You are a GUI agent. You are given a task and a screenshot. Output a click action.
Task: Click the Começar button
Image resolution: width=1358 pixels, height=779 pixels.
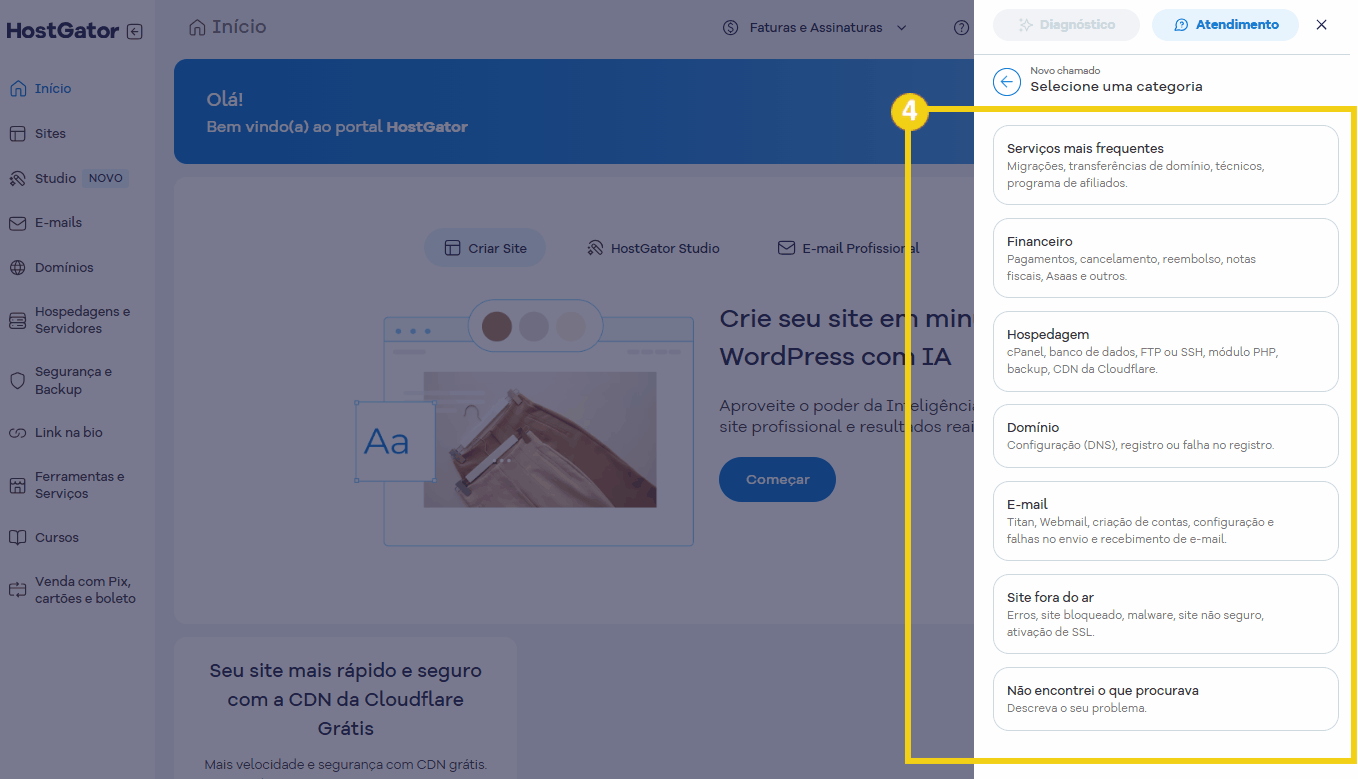coord(777,480)
